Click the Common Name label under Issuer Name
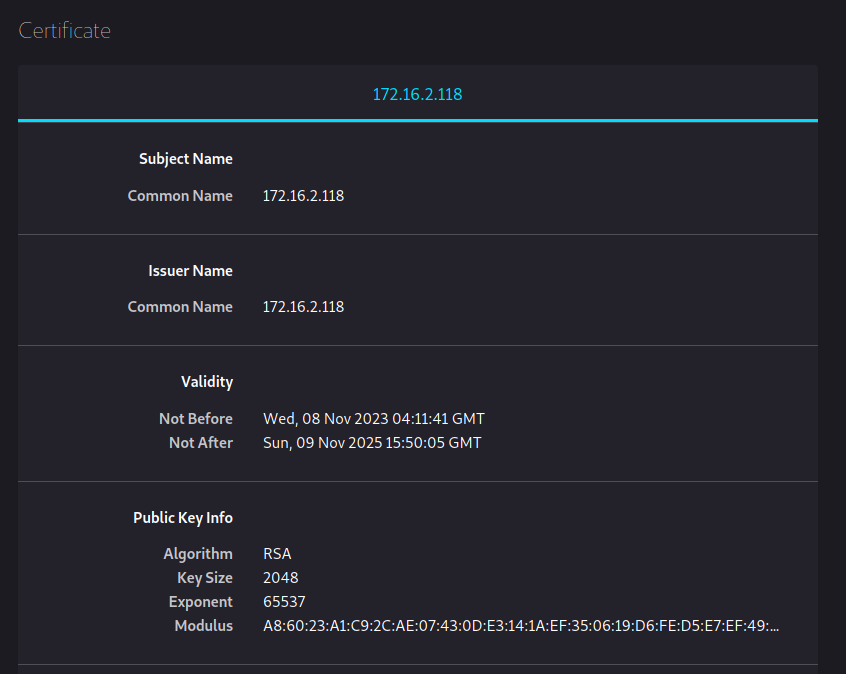The width and height of the screenshot is (846, 674). pos(180,307)
